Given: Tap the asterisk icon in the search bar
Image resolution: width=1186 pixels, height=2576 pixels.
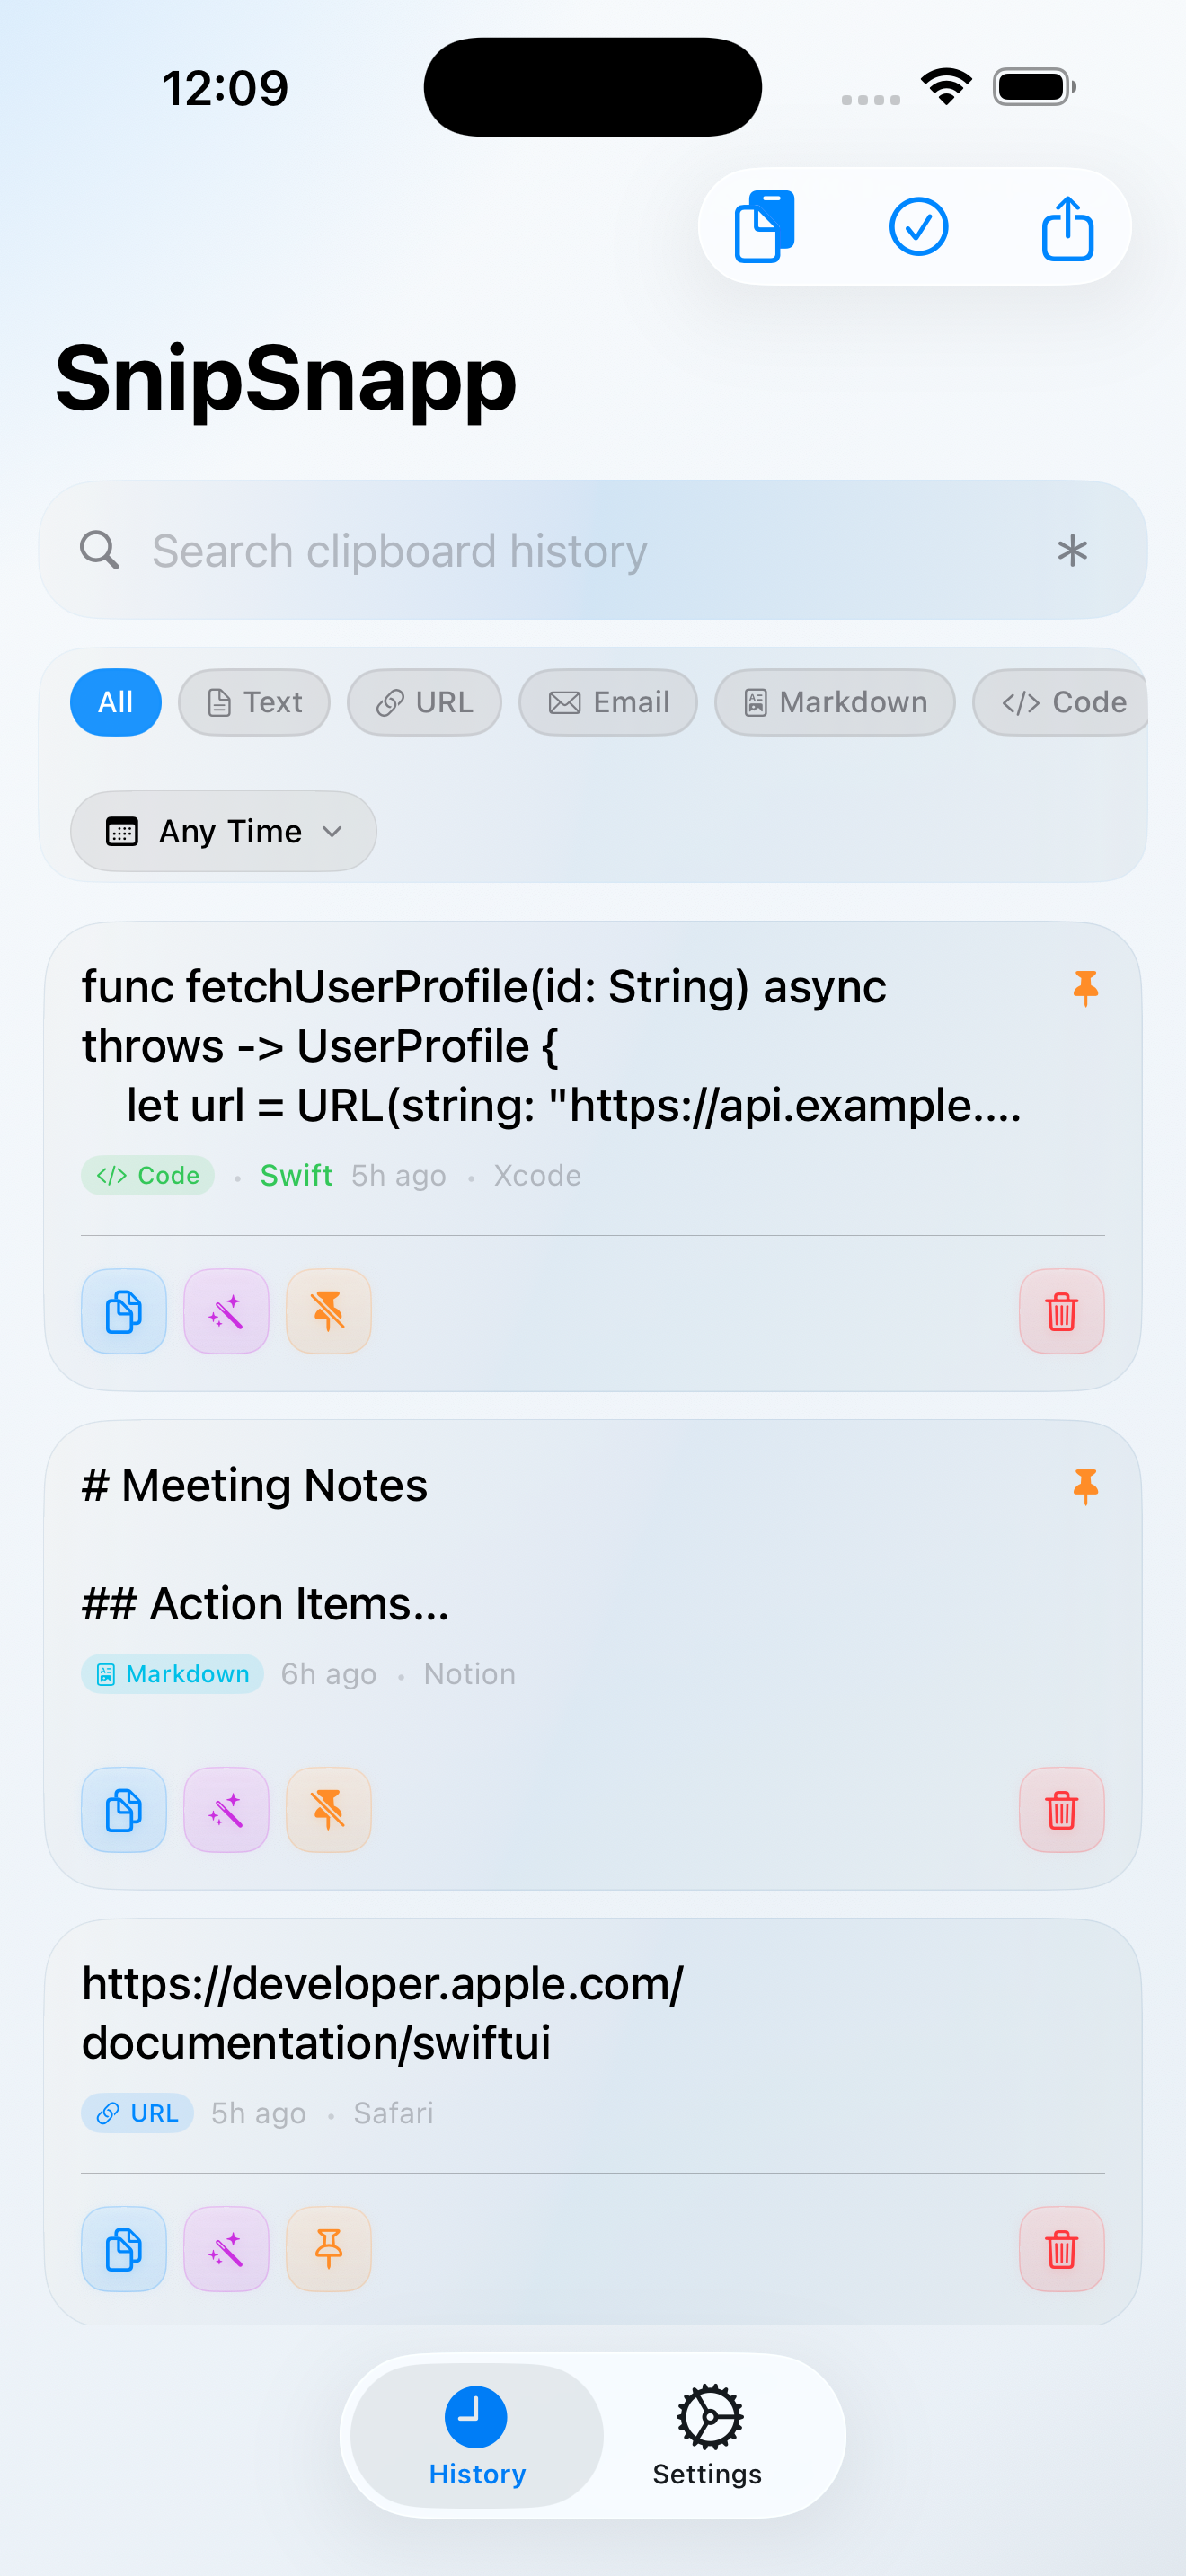Looking at the screenshot, I should click(x=1071, y=549).
